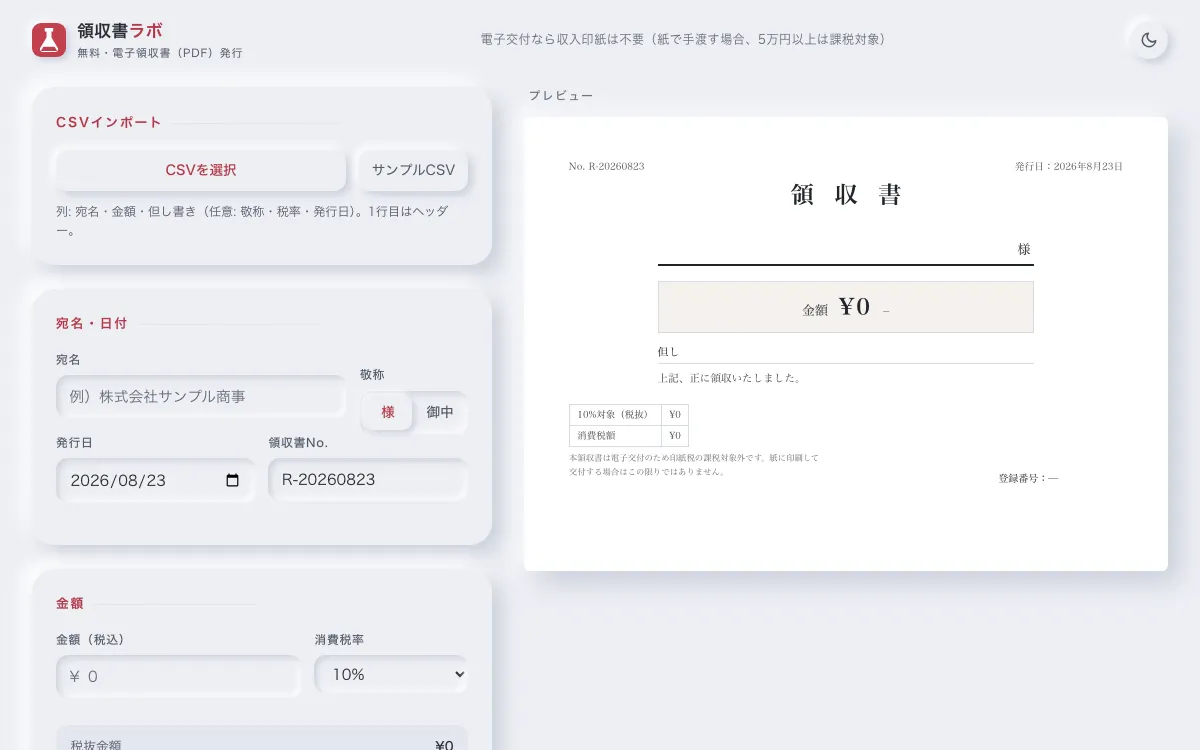The image size is (1200, 750).
Task: Click the 領収書No. input field
Action: tap(368, 479)
